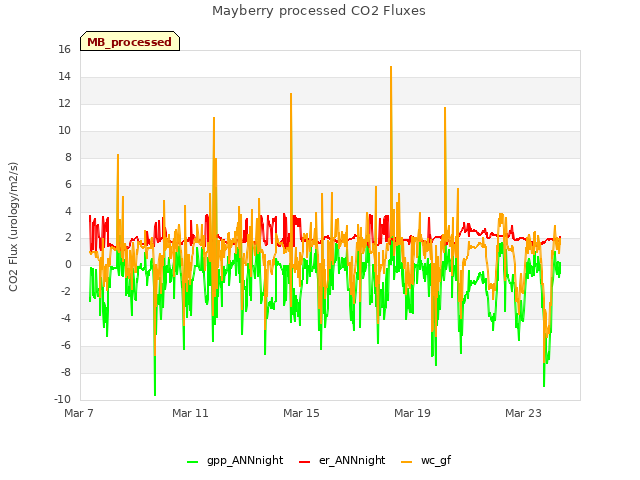Click the y-axis value 10
Image resolution: width=640 pixels, height=480 pixels.
(64, 130)
